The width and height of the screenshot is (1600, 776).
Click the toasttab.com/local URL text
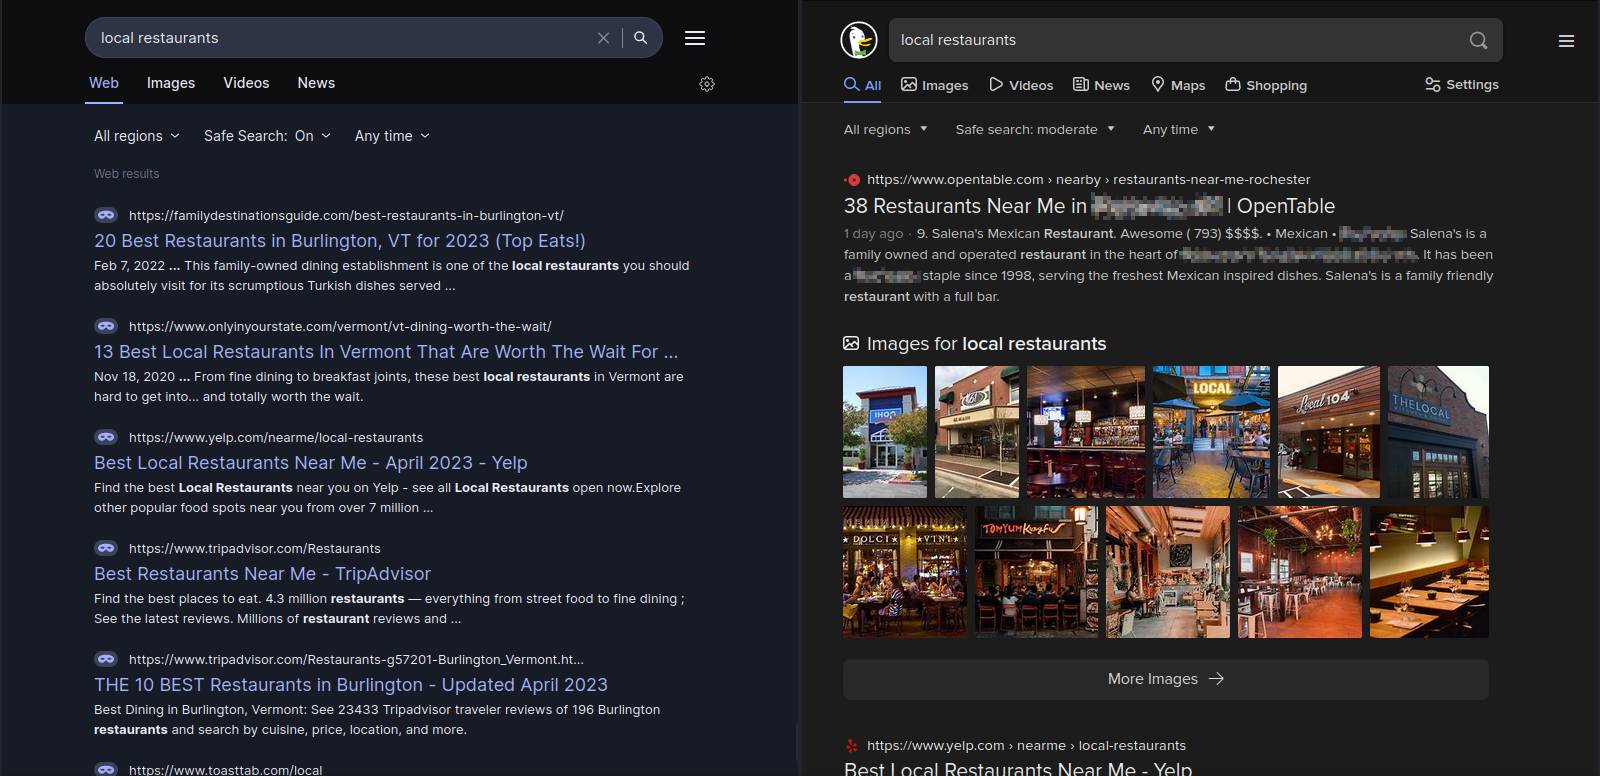[226, 770]
